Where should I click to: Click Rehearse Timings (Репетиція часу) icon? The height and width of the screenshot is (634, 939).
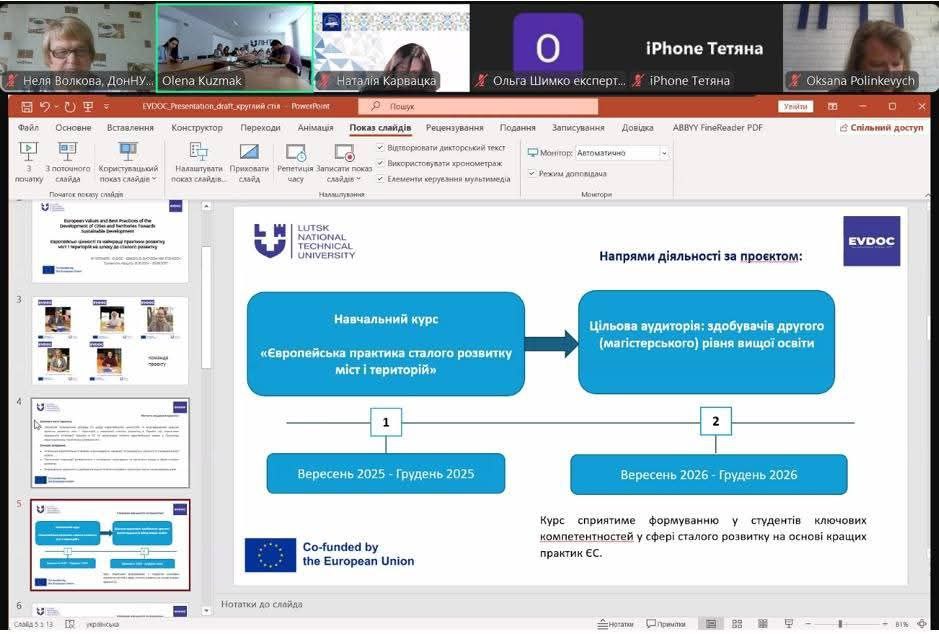[x=296, y=153]
